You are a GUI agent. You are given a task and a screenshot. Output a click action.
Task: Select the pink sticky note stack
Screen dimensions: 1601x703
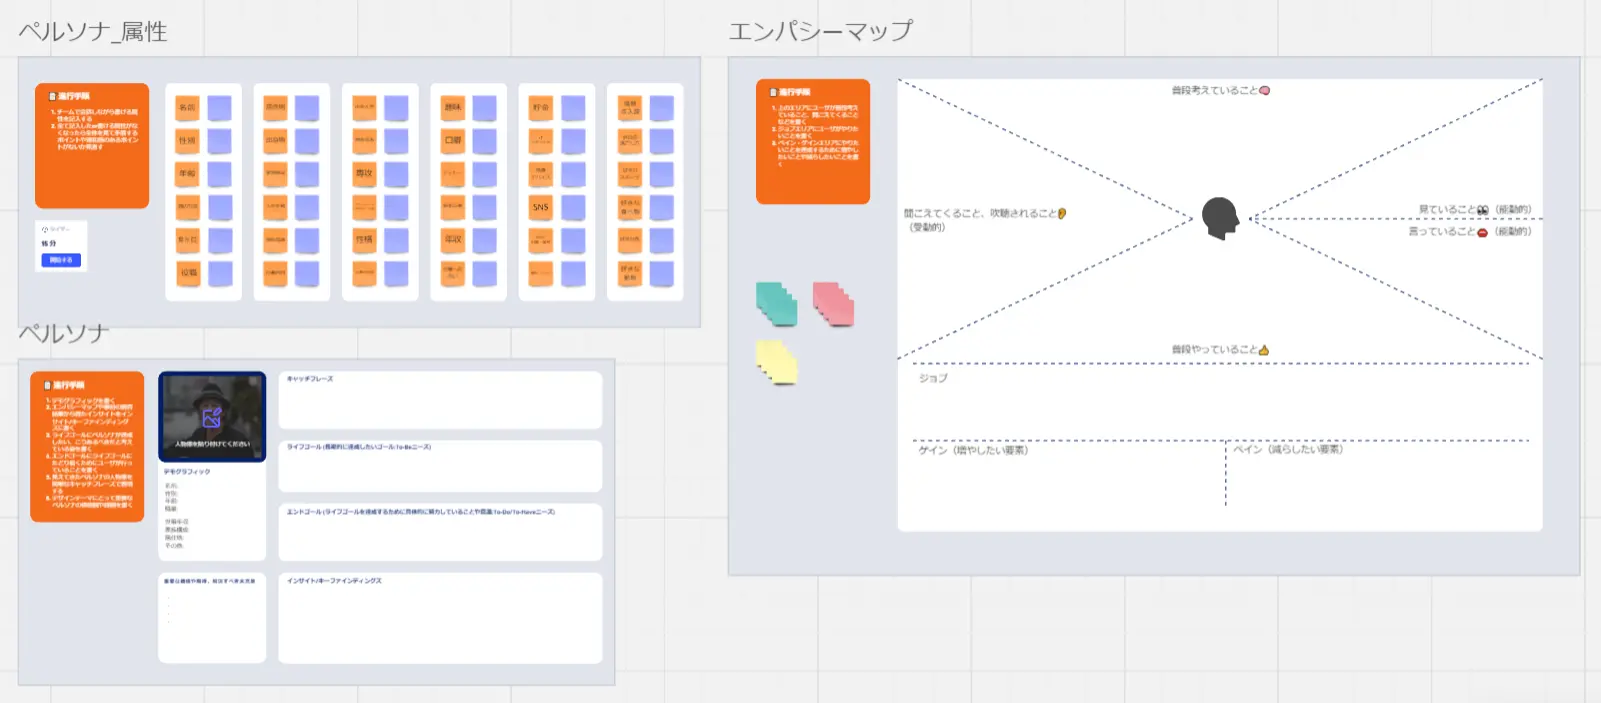coord(833,304)
